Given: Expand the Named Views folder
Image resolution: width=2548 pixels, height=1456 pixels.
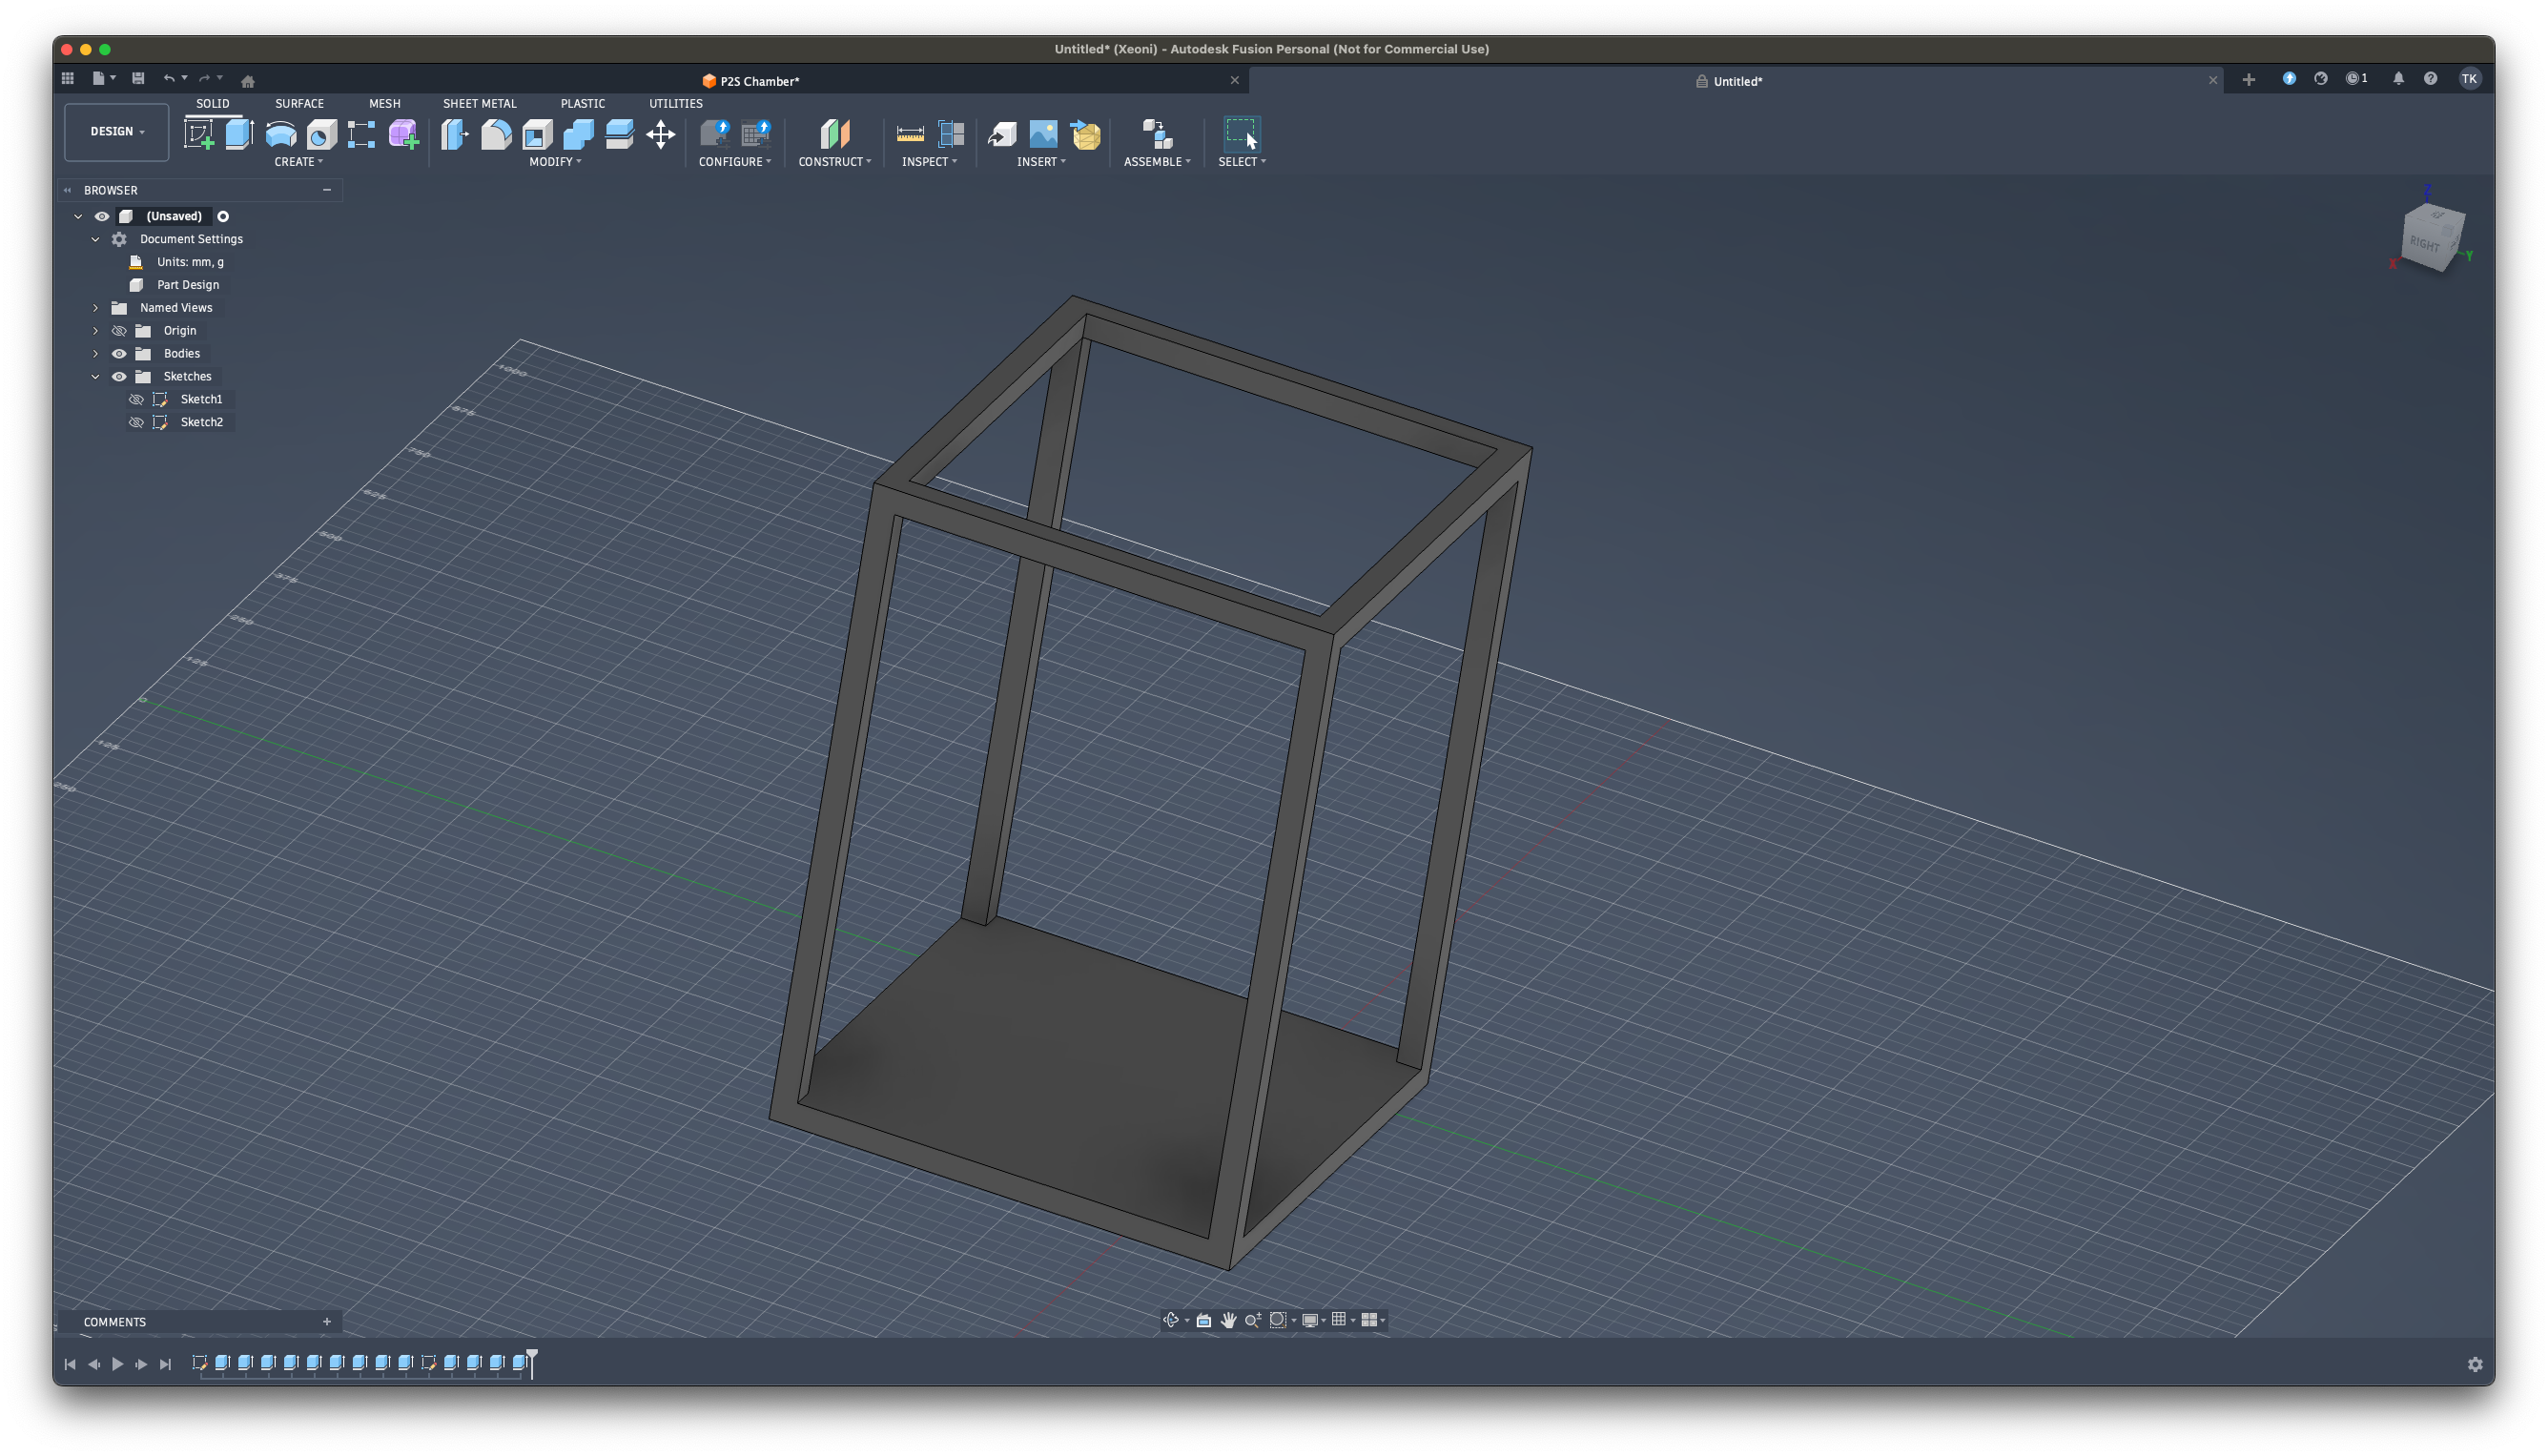Looking at the screenshot, I should click(96, 308).
